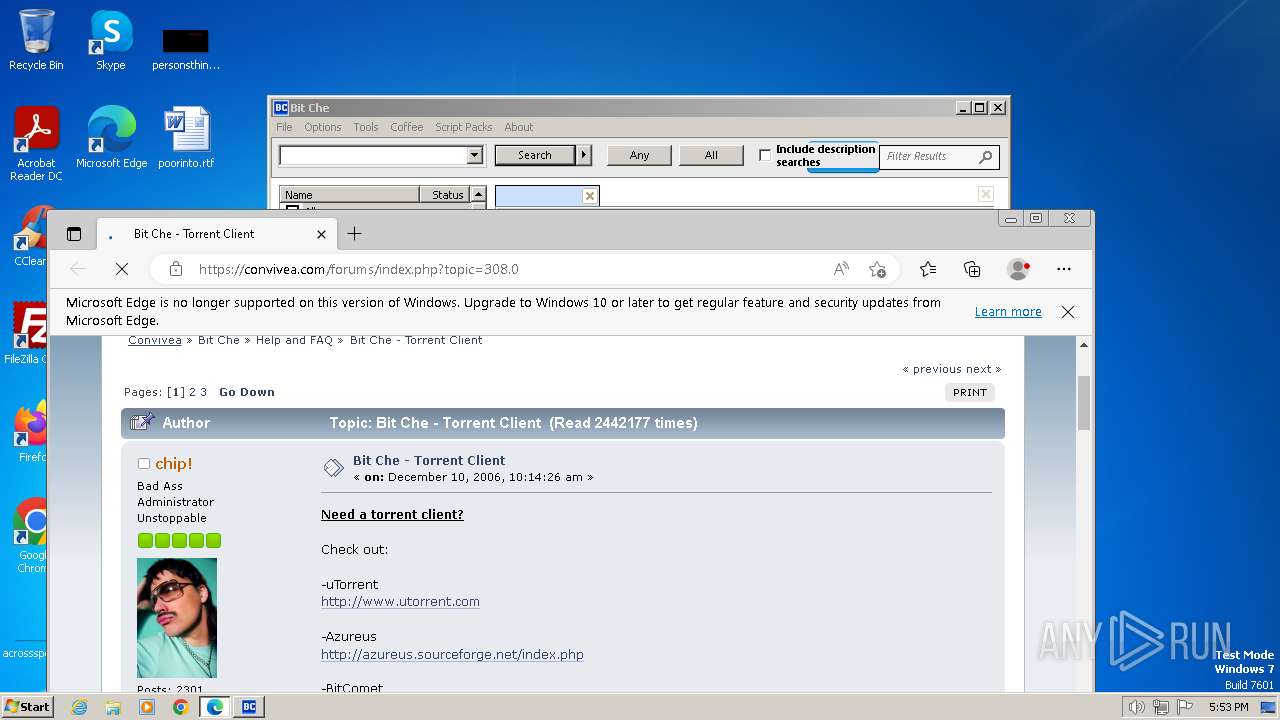
Task: Go to page 2 of the topic
Action: 193,392
